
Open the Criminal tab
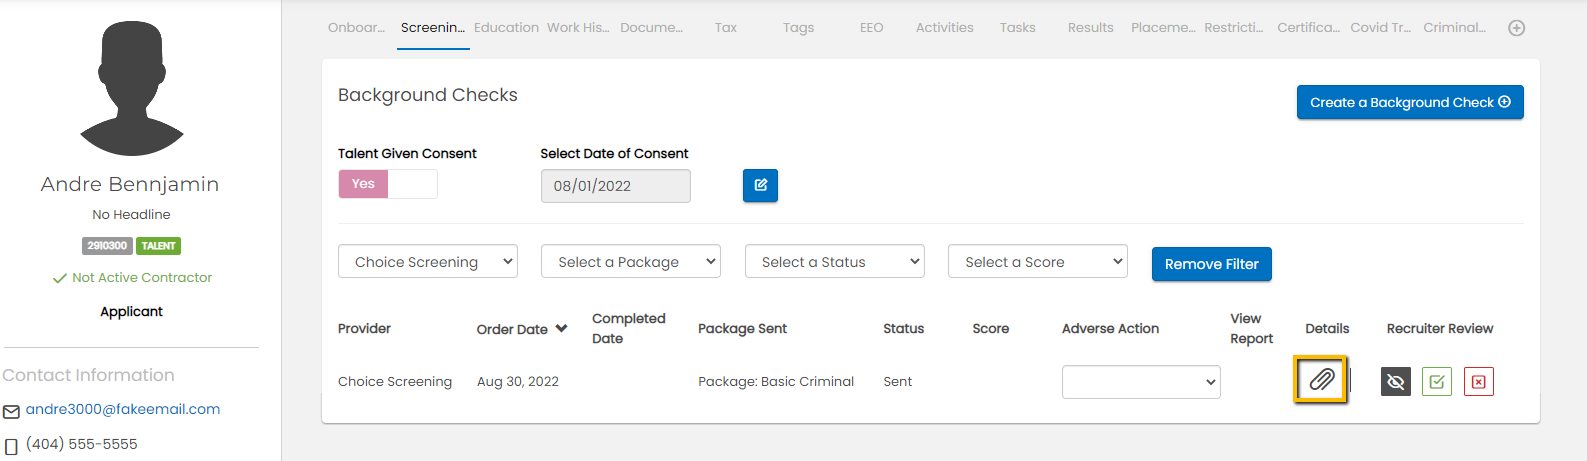1455,28
